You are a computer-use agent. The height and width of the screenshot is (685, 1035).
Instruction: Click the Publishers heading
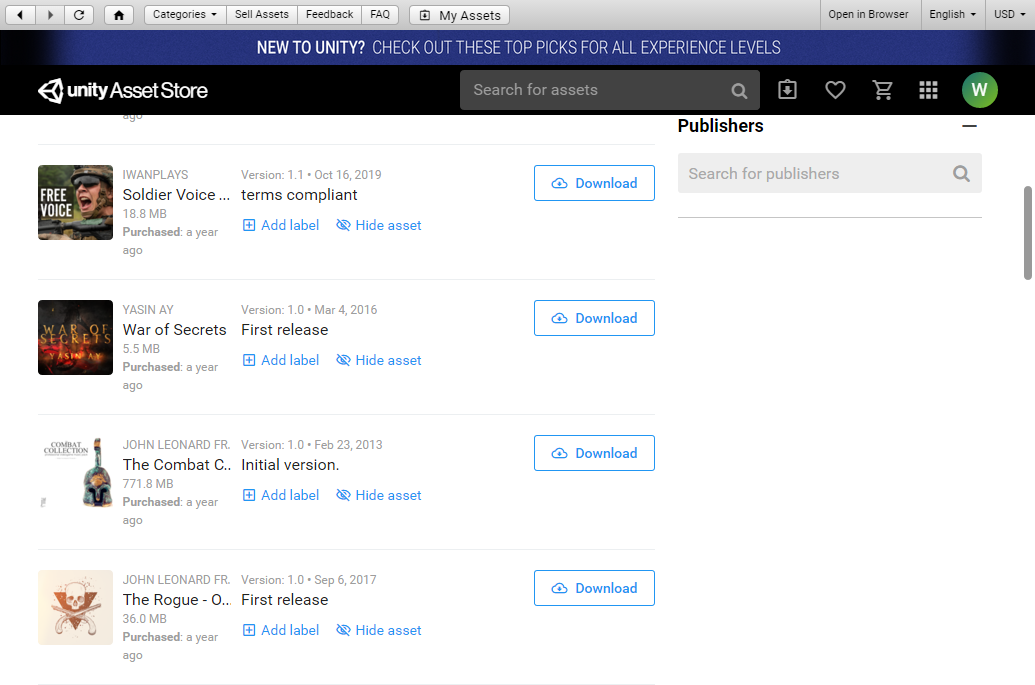[x=720, y=126]
